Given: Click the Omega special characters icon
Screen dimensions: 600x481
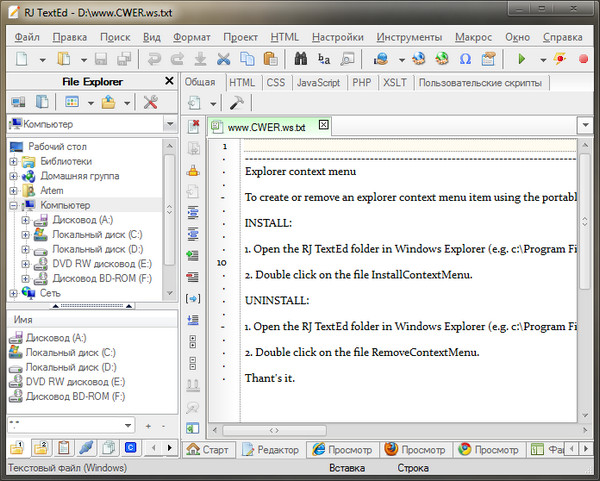Looking at the screenshot, I should click(465, 59).
